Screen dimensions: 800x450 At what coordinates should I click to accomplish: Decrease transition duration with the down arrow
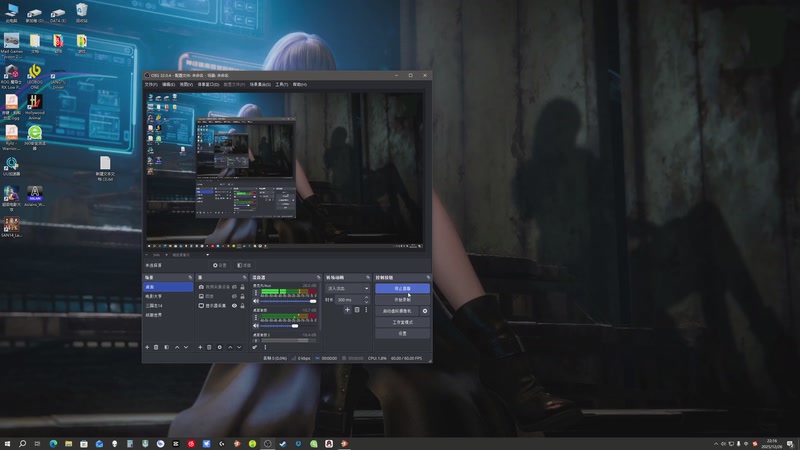pos(366,302)
